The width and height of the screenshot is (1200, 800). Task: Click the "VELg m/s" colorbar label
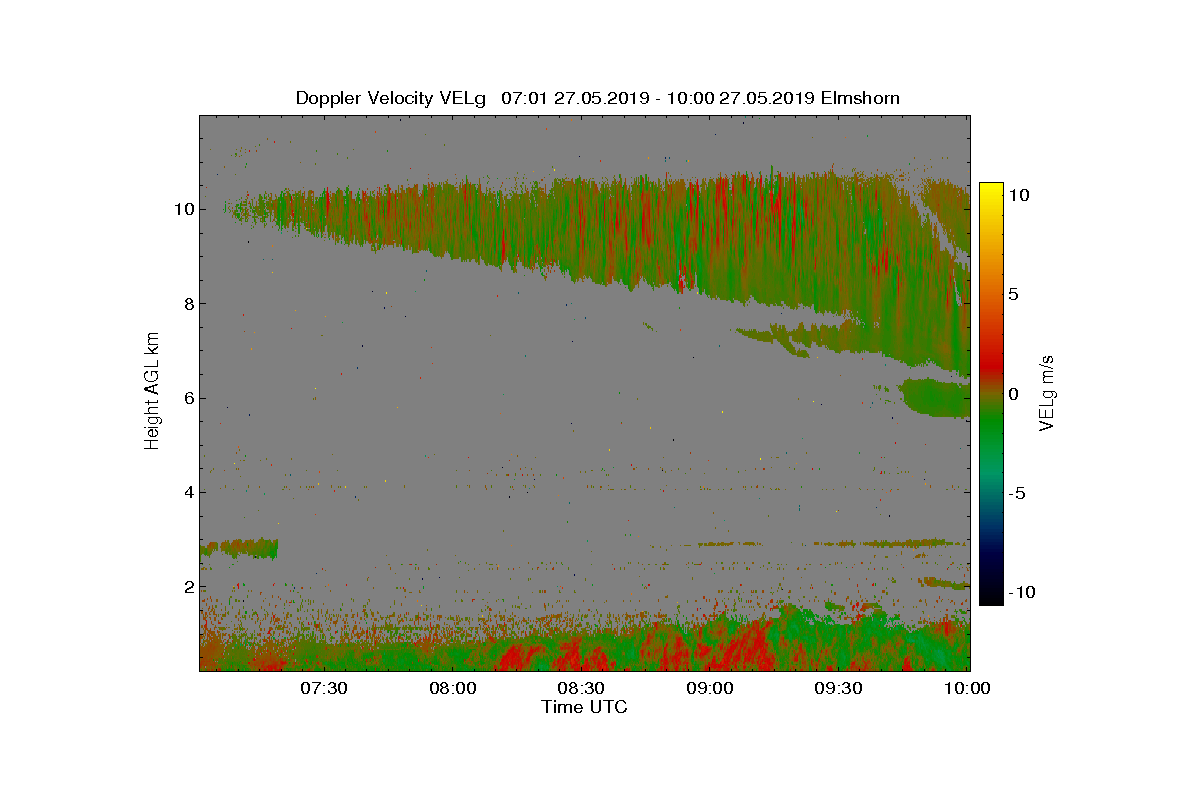1047,392
